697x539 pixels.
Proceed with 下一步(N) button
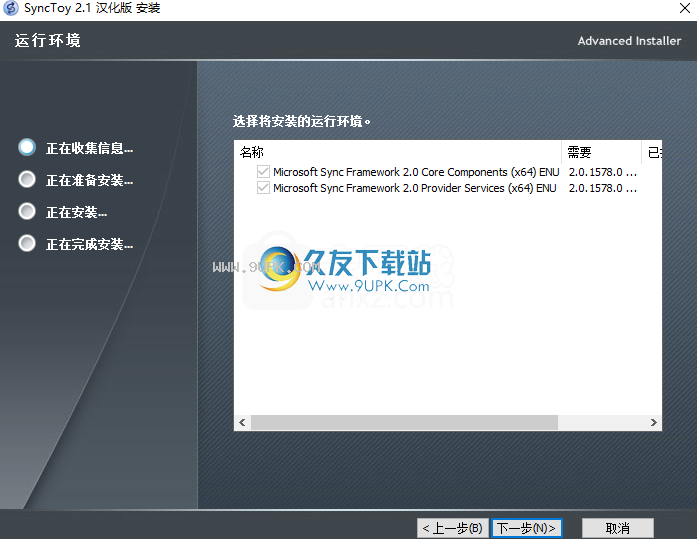(x=526, y=528)
